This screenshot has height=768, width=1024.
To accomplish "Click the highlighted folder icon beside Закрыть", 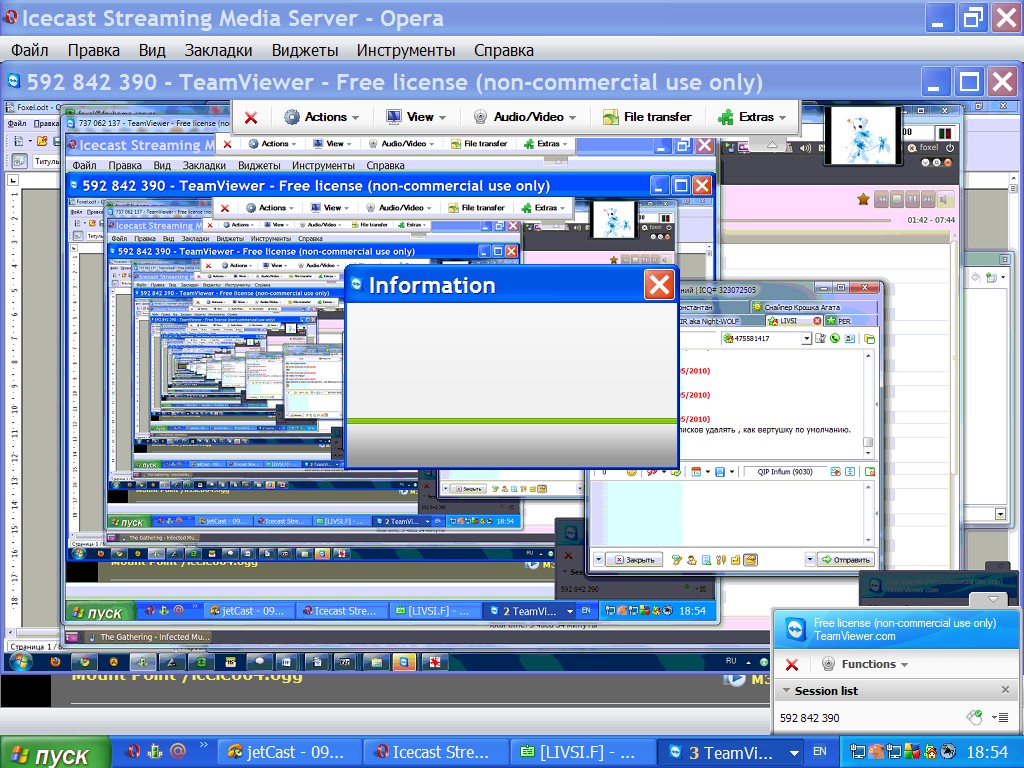I will coord(750,560).
